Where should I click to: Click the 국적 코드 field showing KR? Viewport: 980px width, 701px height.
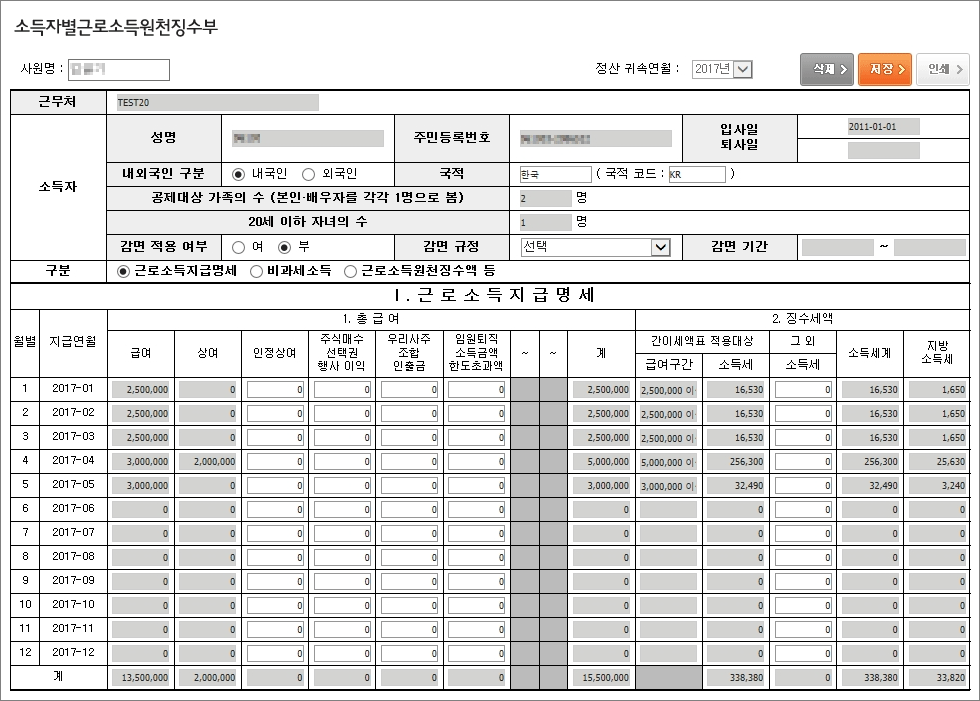click(695, 172)
